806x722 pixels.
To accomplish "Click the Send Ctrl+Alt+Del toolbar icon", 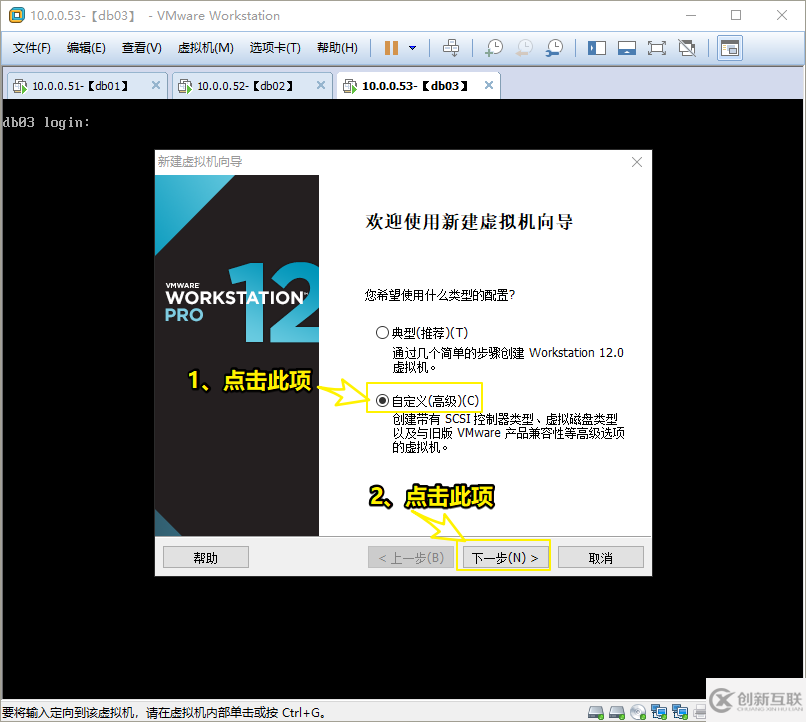I will pyautogui.click(x=451, y=48).
